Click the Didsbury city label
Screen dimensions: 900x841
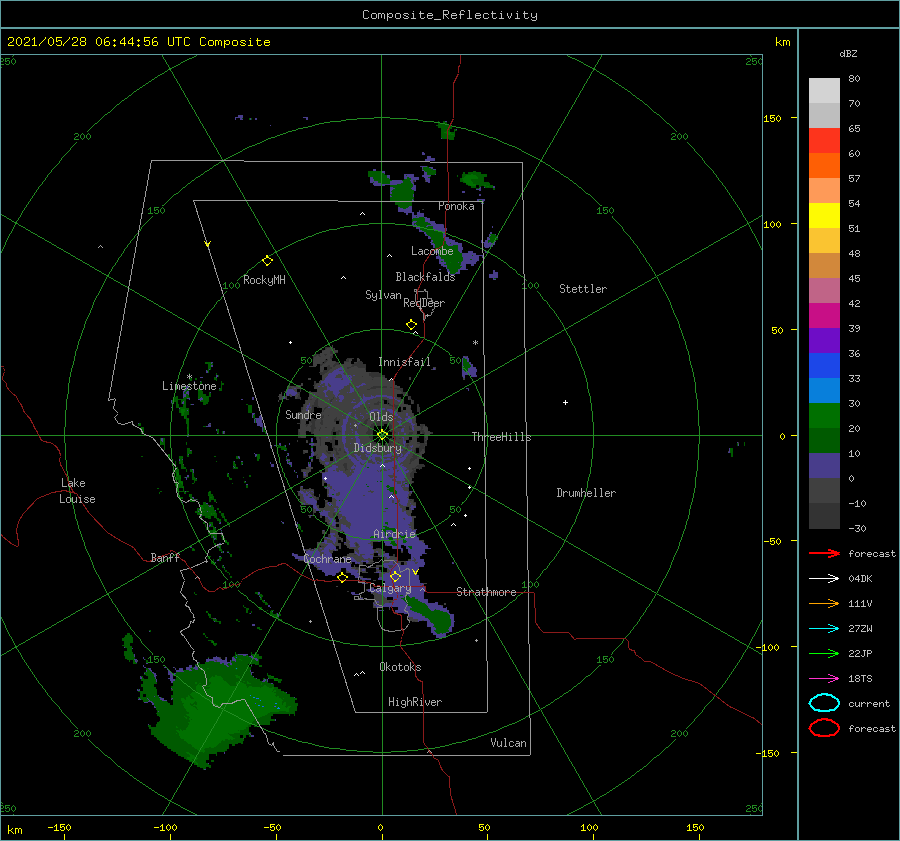pyautogui.click(x=377, y=448)
